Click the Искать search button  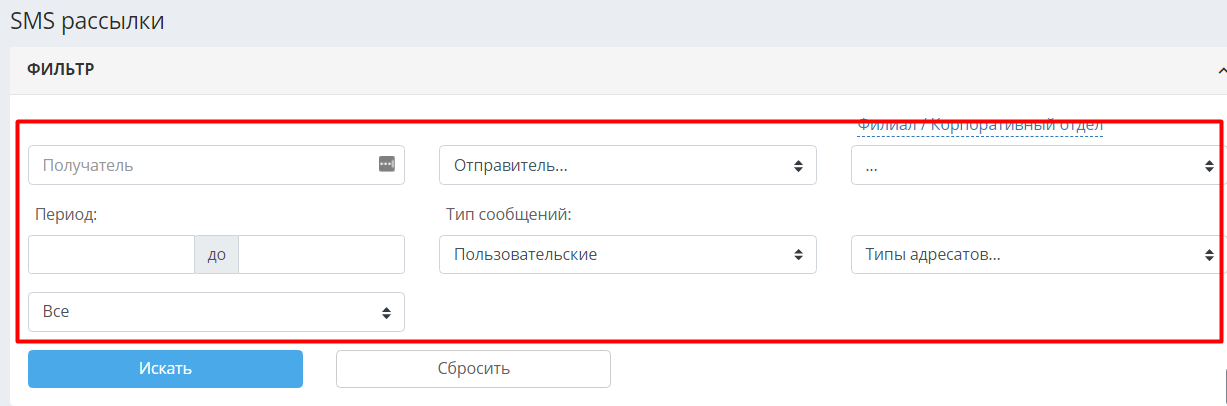point(165,368)
